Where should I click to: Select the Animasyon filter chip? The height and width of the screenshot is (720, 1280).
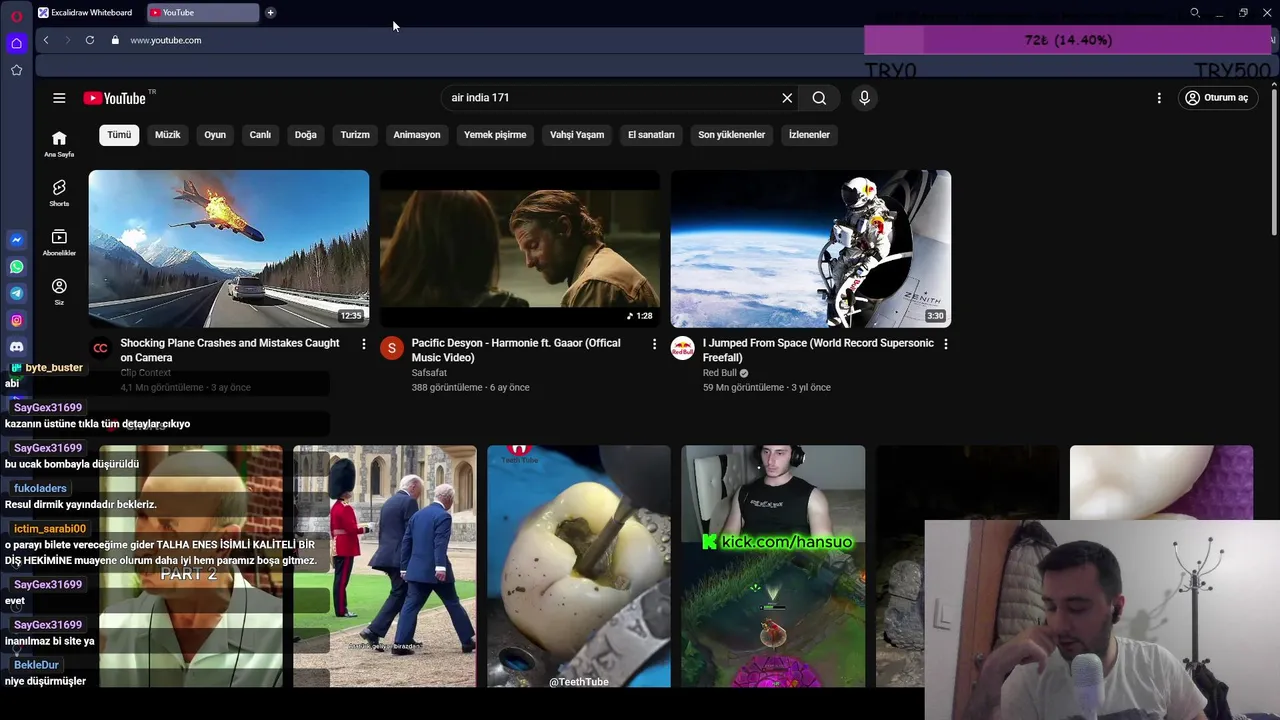pyautogui.click(x=417, y=135)
